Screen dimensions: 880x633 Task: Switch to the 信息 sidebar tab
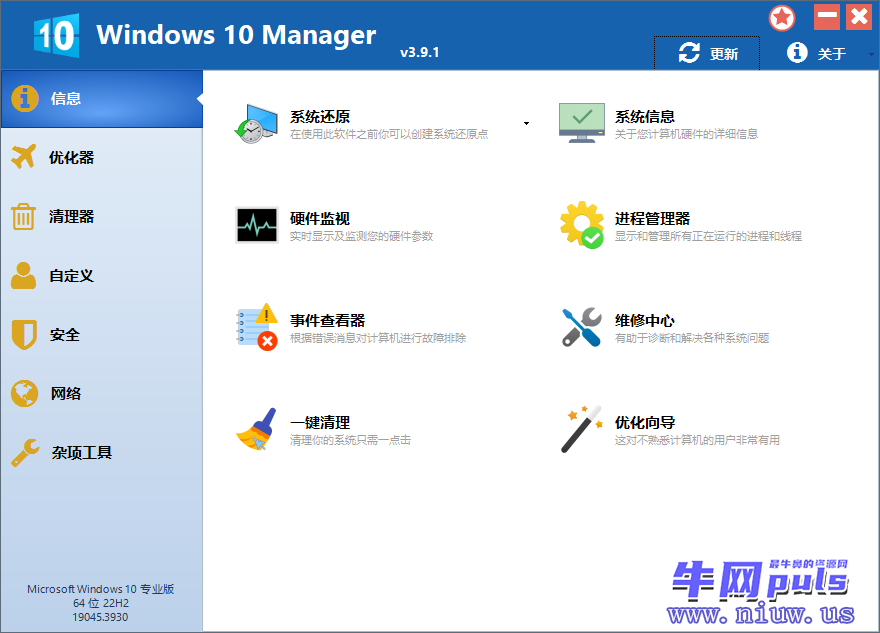click(102, 99)
